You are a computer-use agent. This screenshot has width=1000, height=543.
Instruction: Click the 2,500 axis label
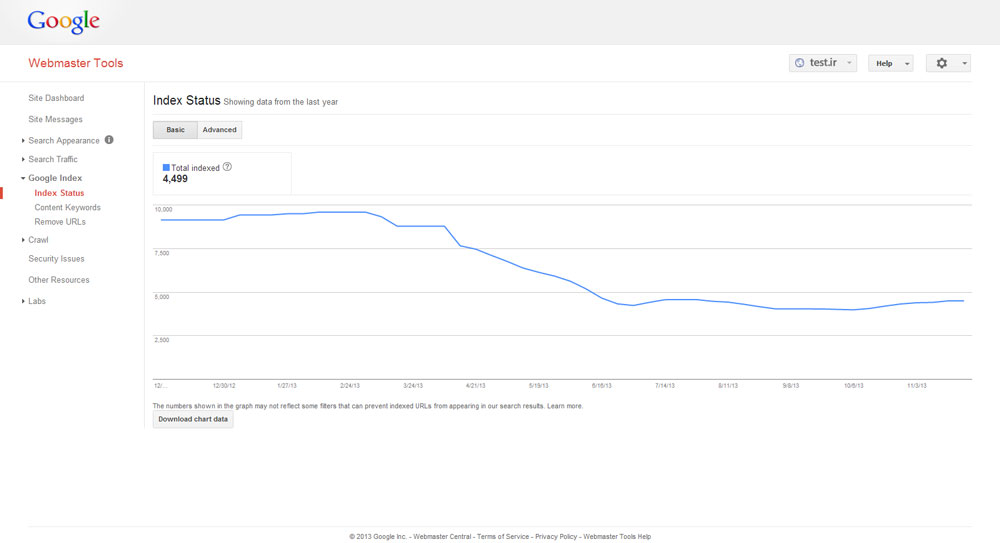pos(162,340)
